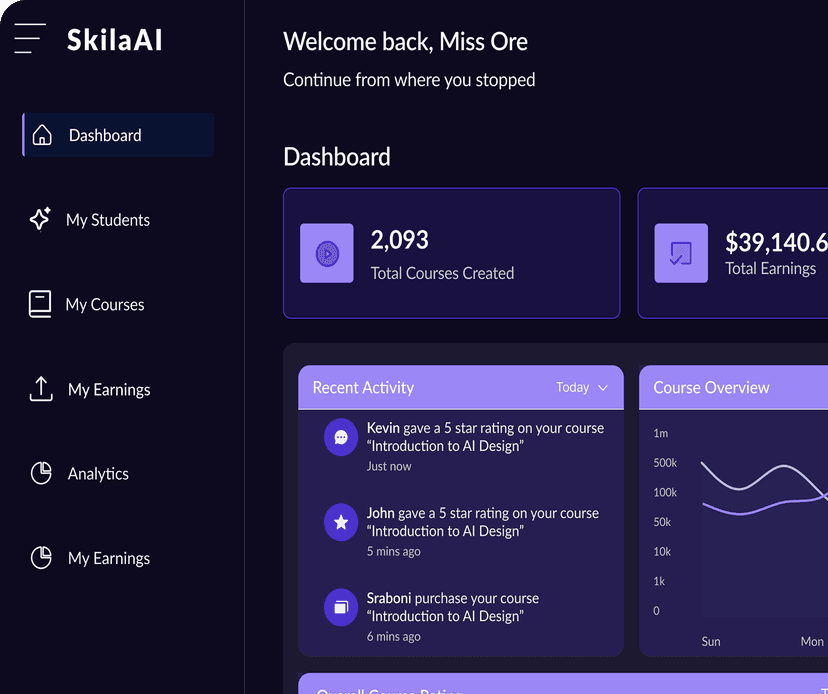The width and height of the screenshot is (828, 694).
Task: Click the My Students sparkle icon
Action: (40, 219)
